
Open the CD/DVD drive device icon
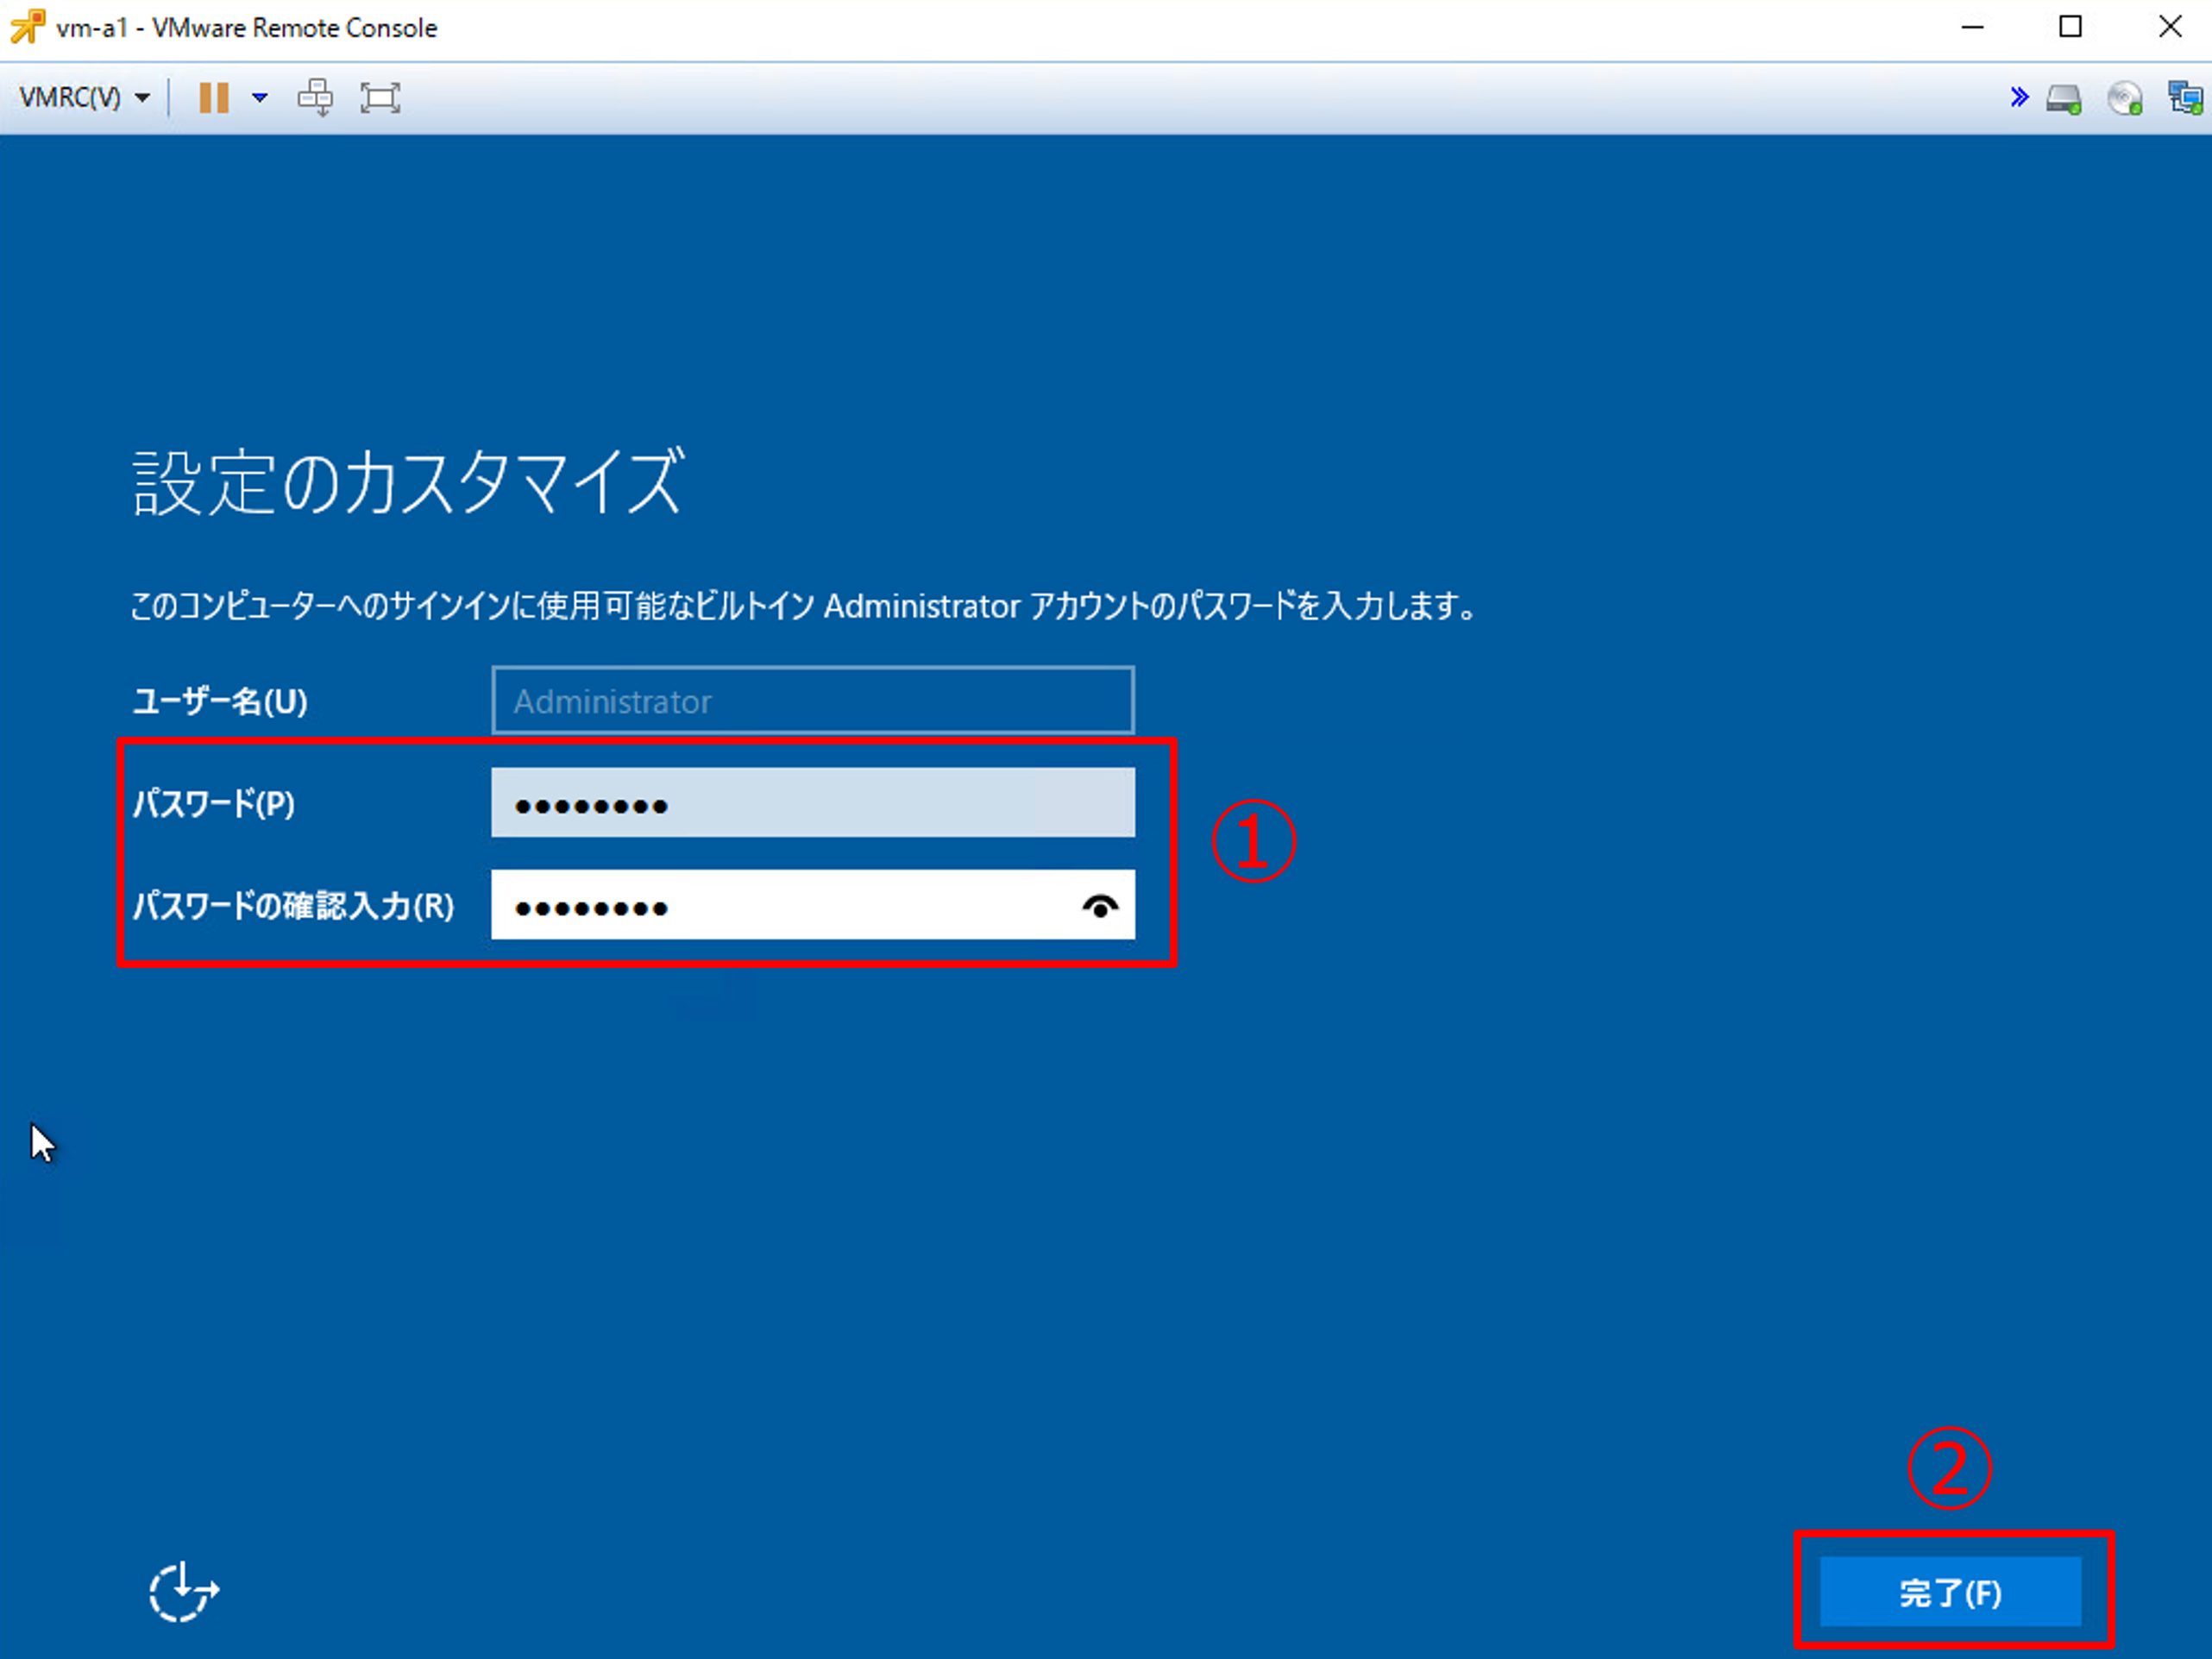pyautogui.click(x=2125, y=98)
